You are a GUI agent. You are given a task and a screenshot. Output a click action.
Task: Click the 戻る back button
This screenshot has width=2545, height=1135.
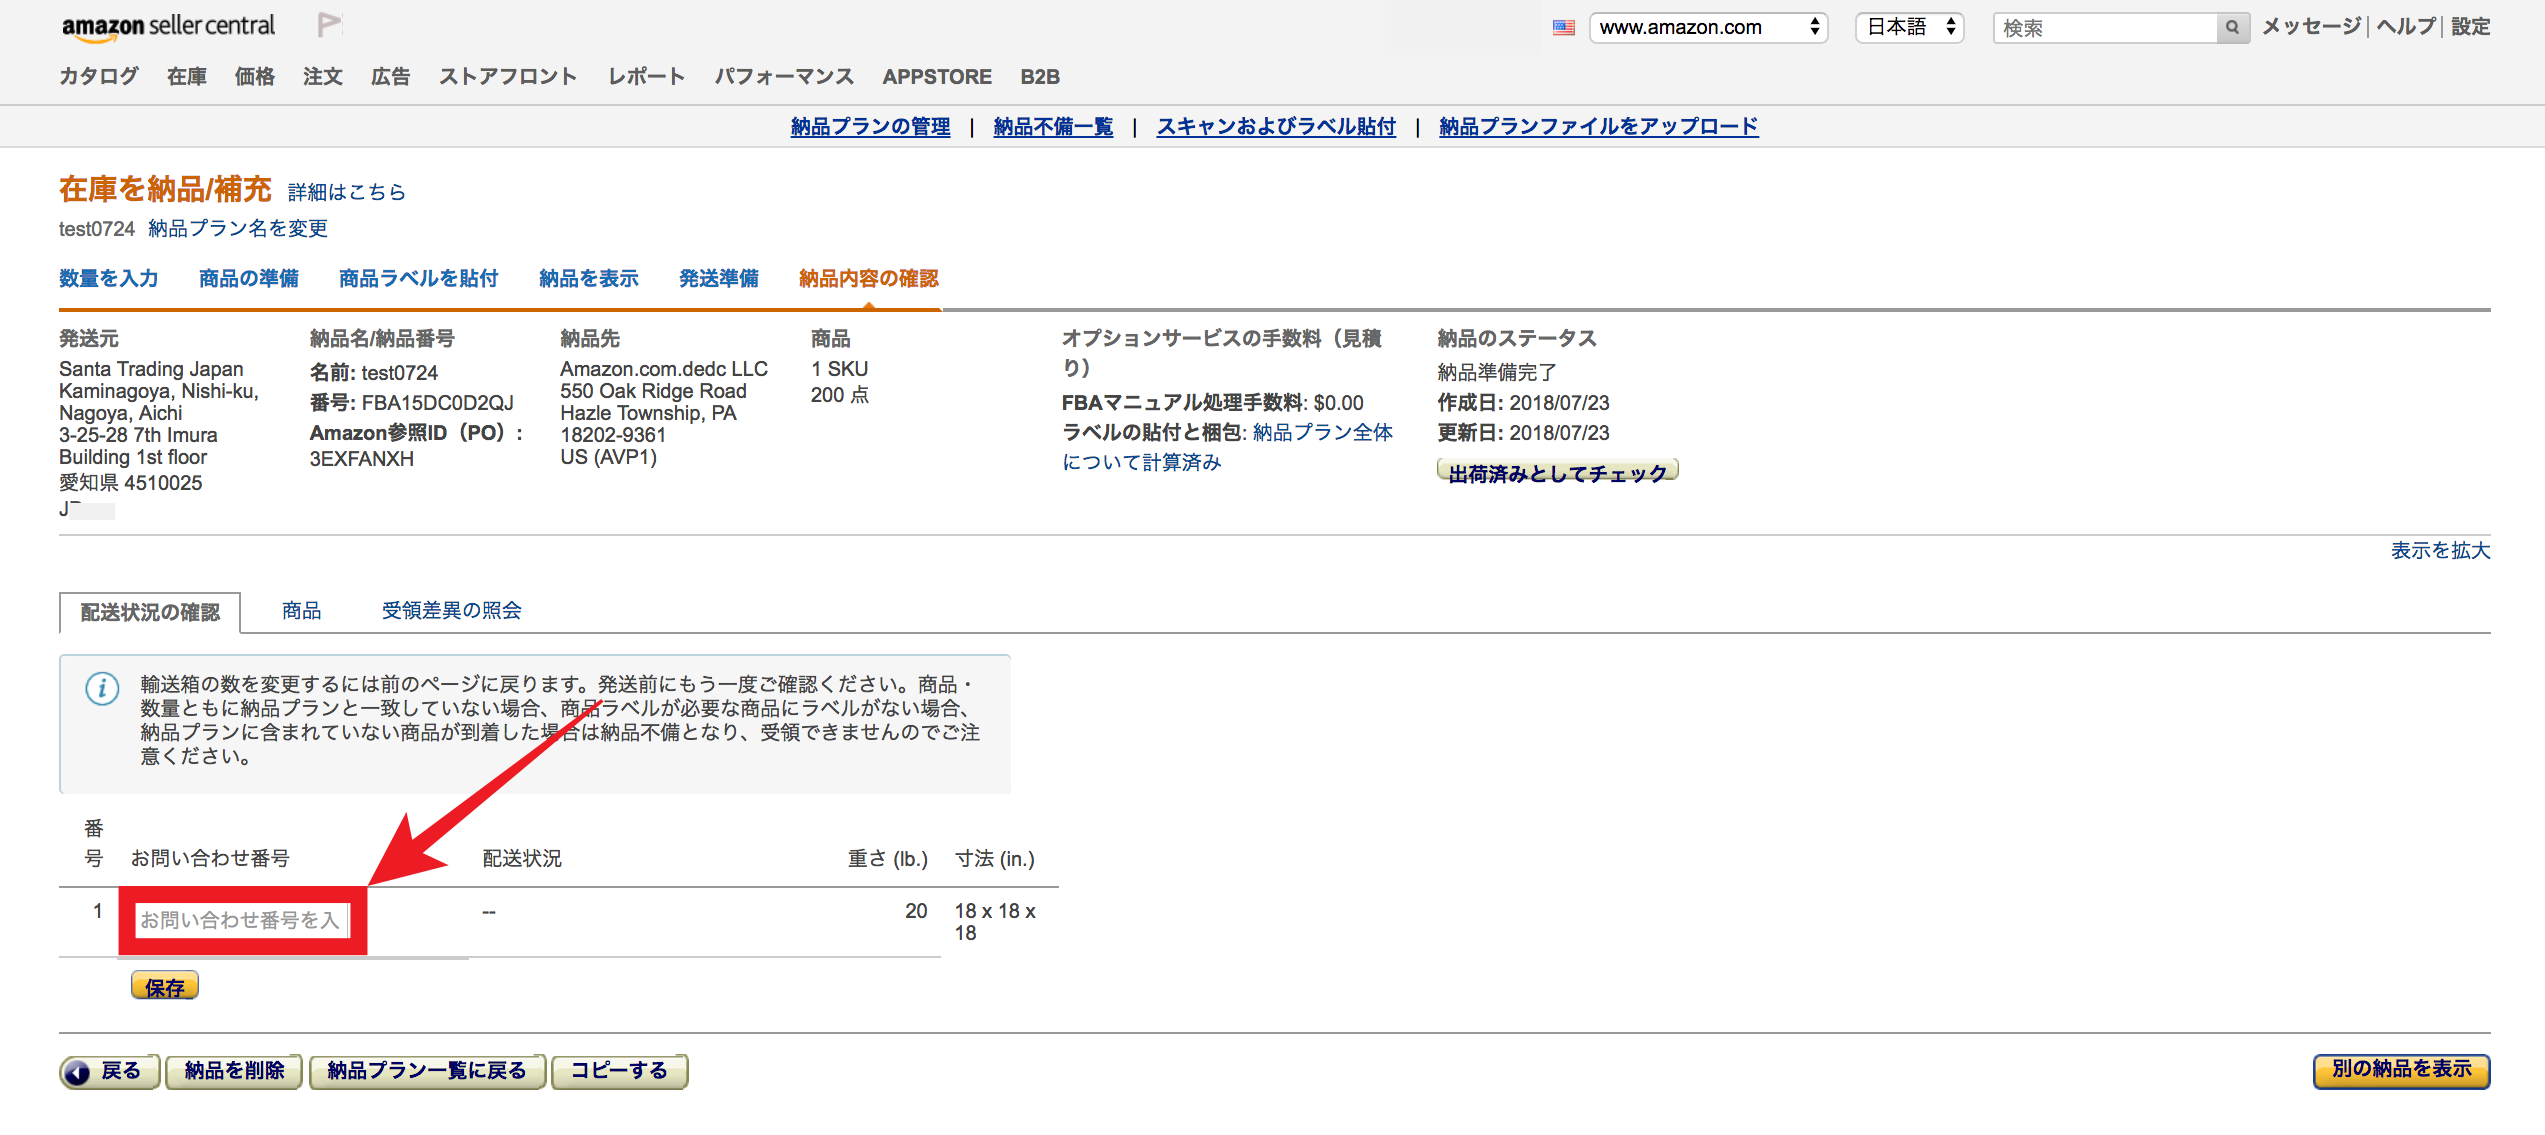pos(110,1071)
